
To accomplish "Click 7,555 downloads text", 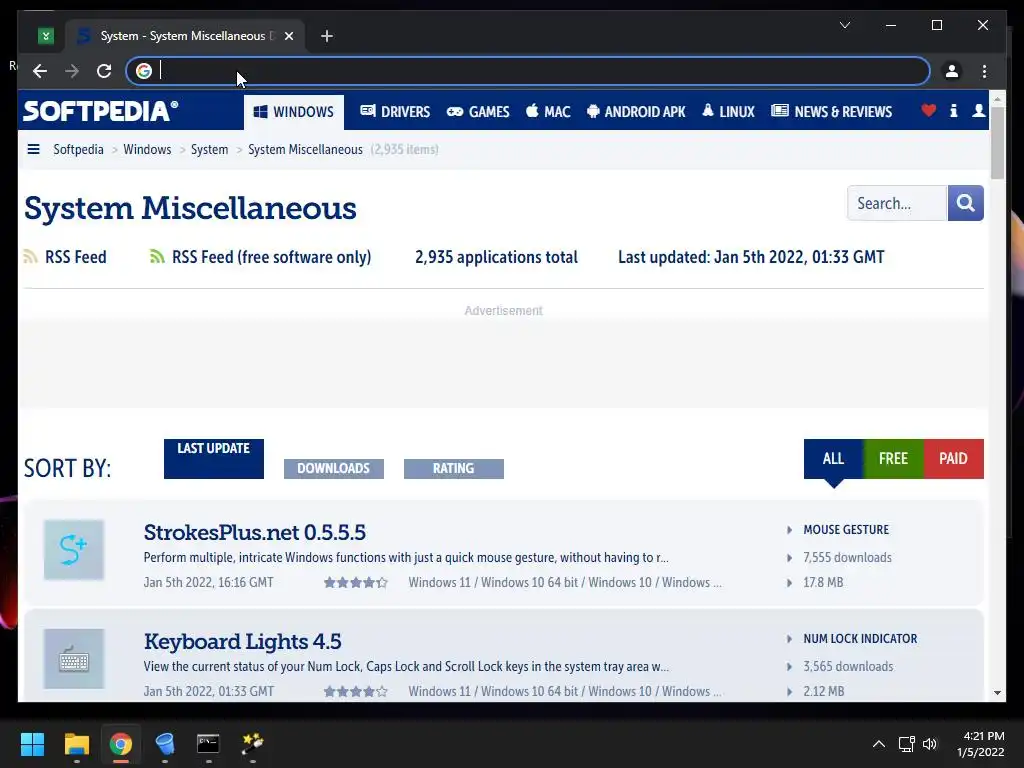I will (x=847, y=558).
